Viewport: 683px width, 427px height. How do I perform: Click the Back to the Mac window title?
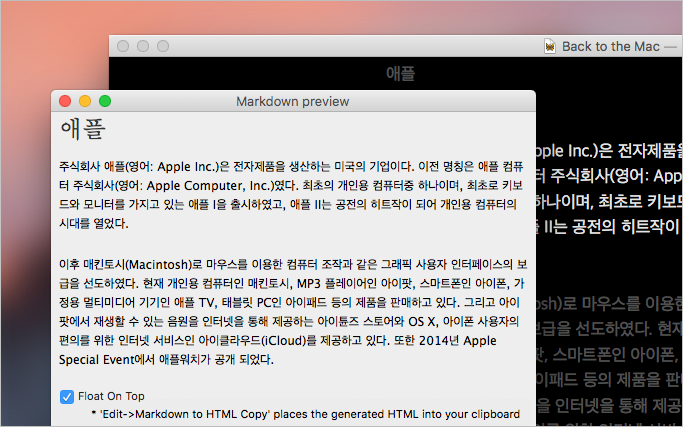[x=611, y=46]
